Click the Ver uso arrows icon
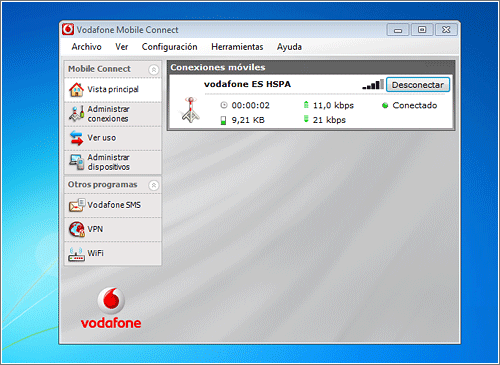500x365 pixels. pyautogui.click(x=76, y=138)
